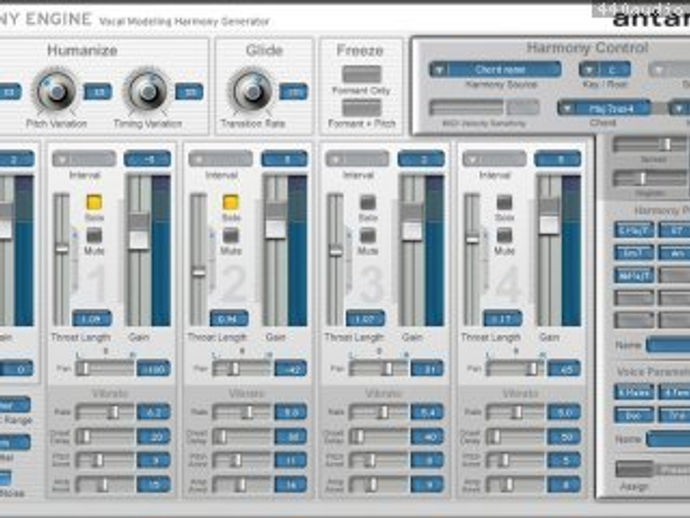
Task: Click the Glide Transition Rate knob
Action: tap(252, 92)
